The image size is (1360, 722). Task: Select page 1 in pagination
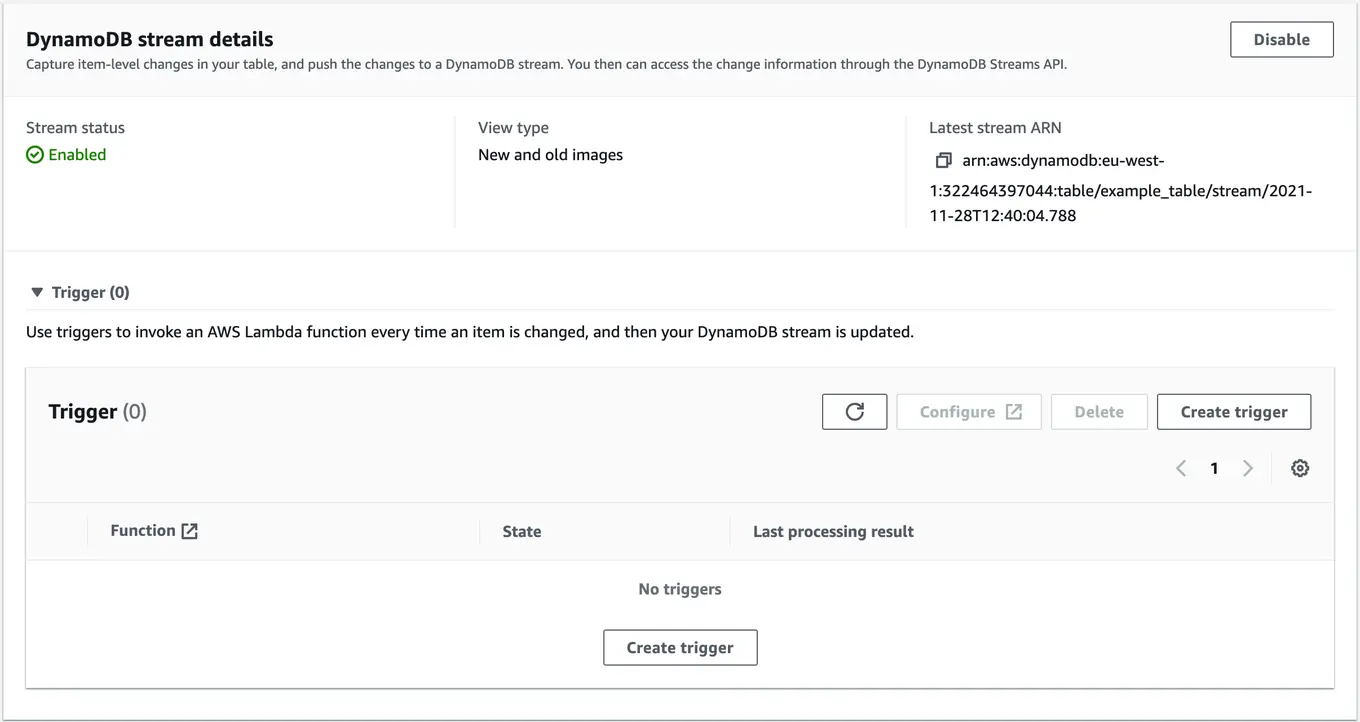(1214, 467)
